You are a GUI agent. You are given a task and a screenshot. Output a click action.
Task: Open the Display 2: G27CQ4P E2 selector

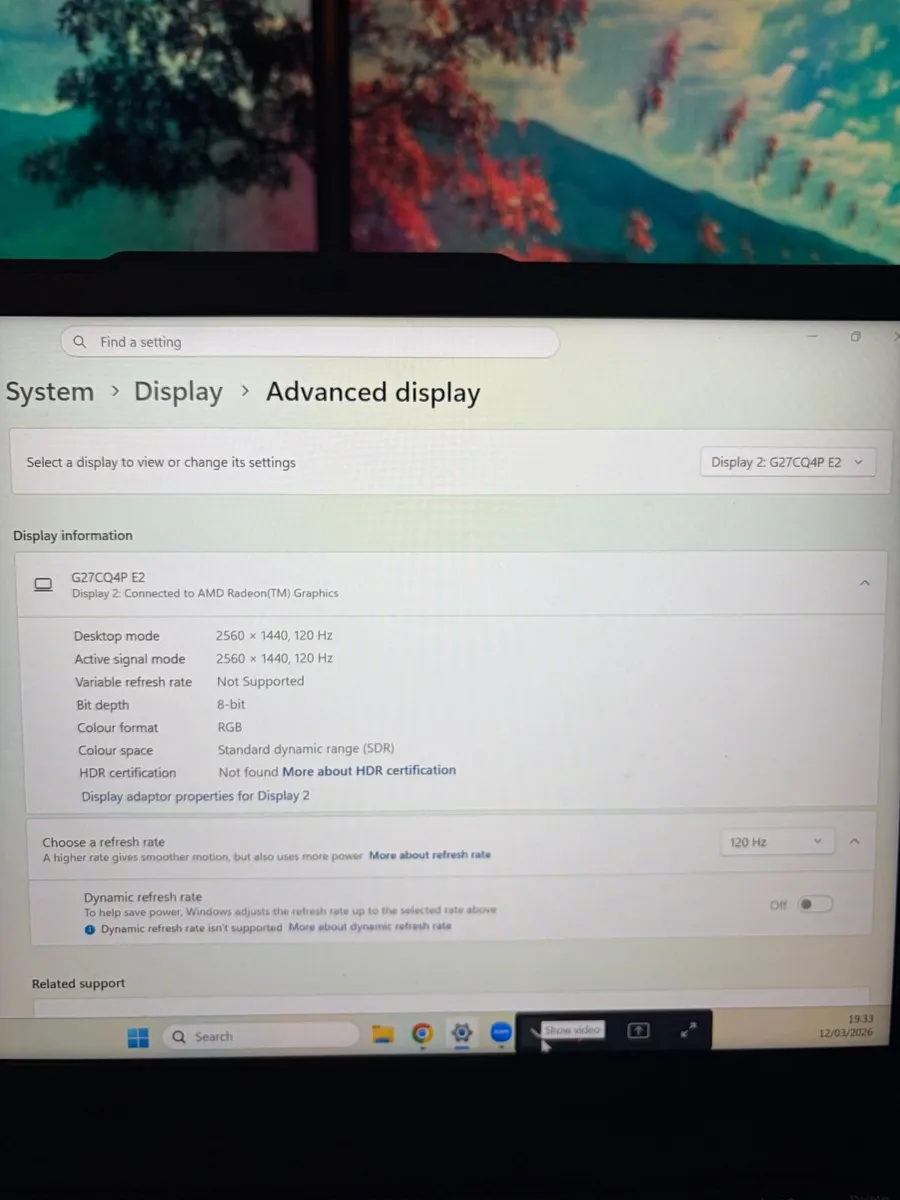787,462
